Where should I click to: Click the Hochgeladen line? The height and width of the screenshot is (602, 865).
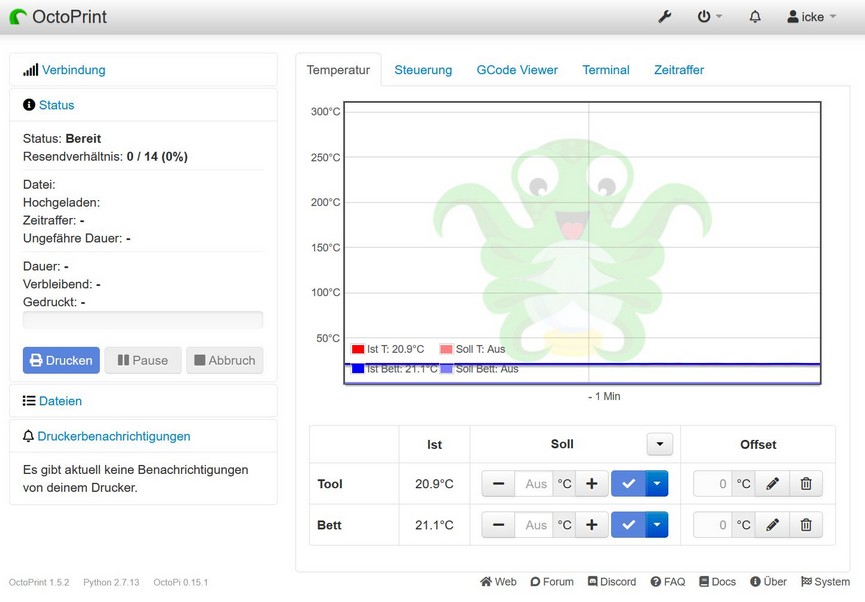[62, 203]
